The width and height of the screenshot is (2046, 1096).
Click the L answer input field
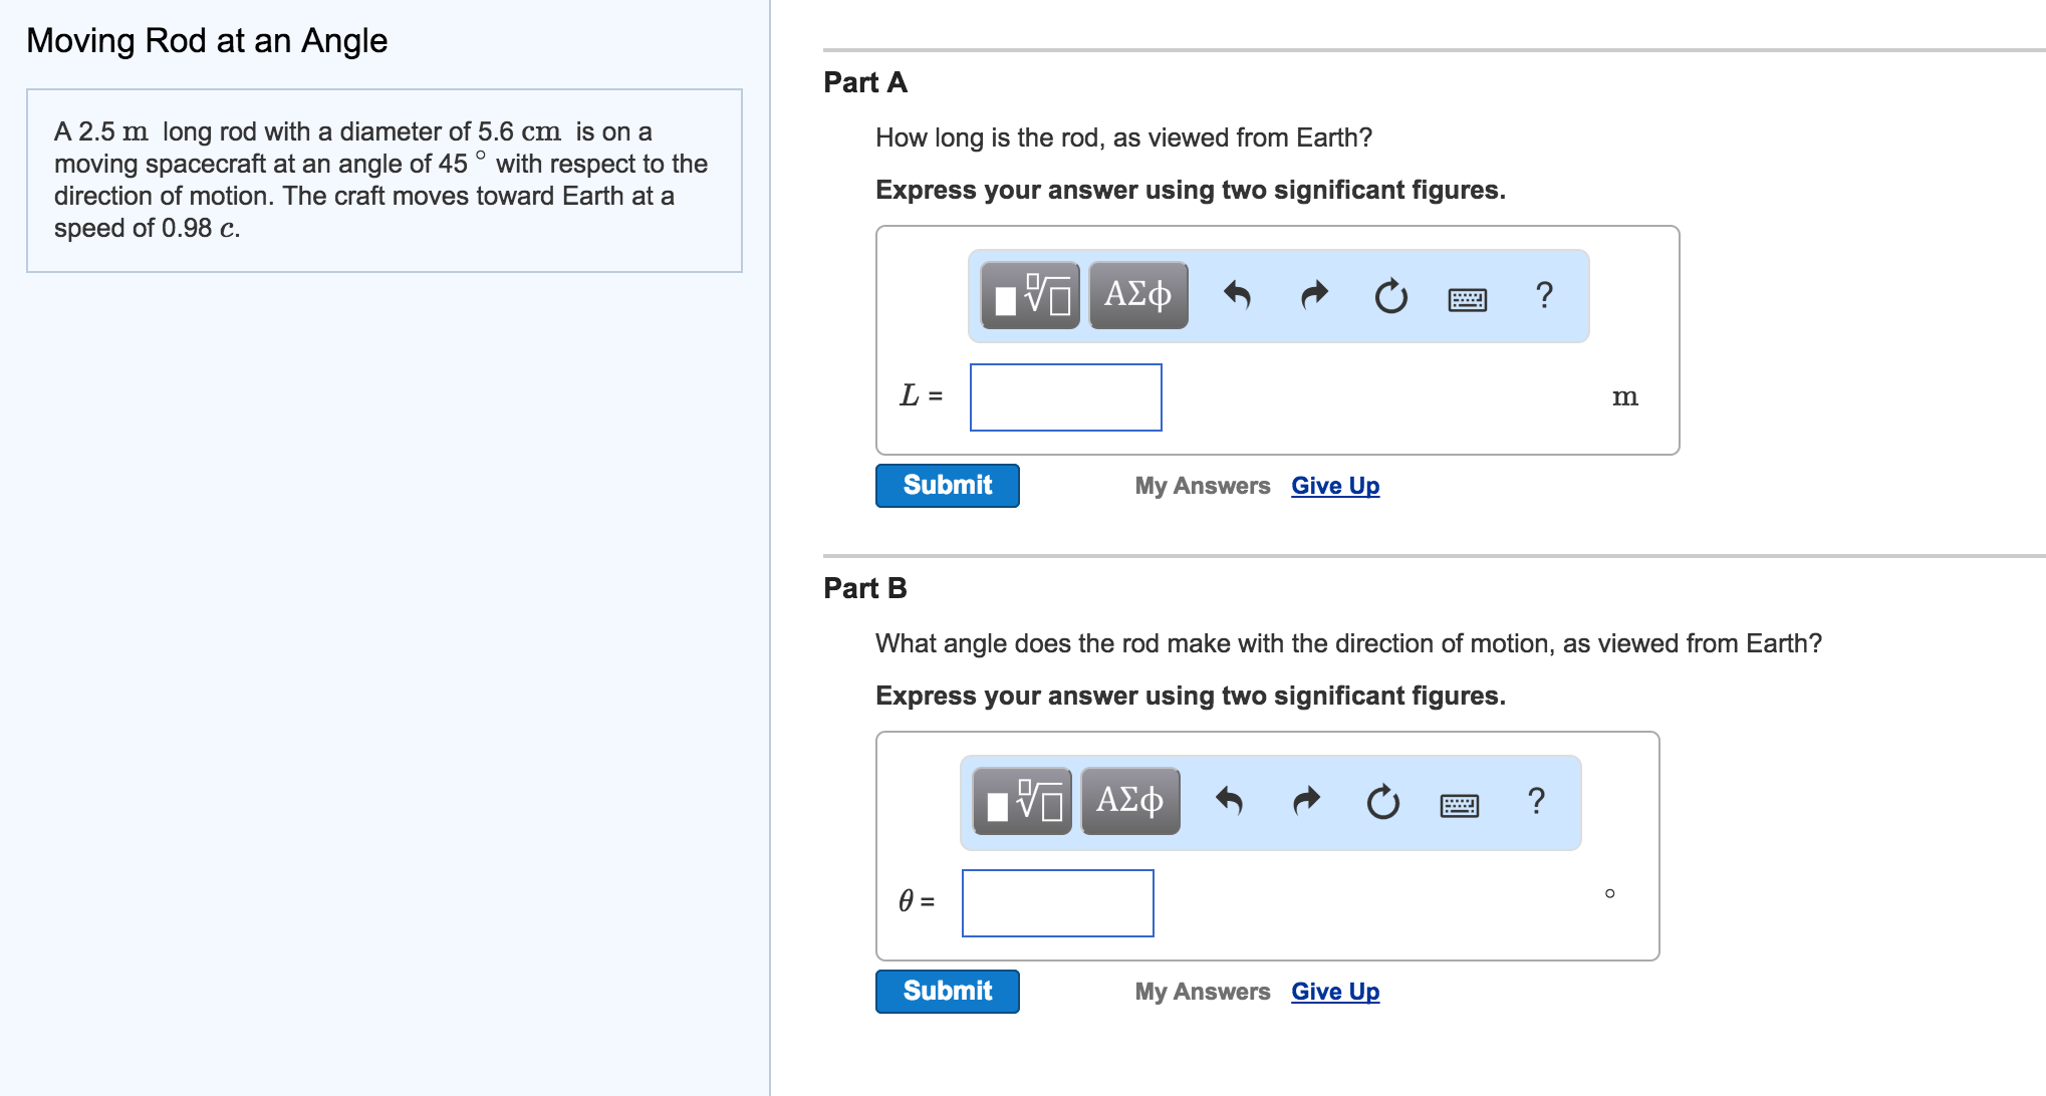point(1066,398)
